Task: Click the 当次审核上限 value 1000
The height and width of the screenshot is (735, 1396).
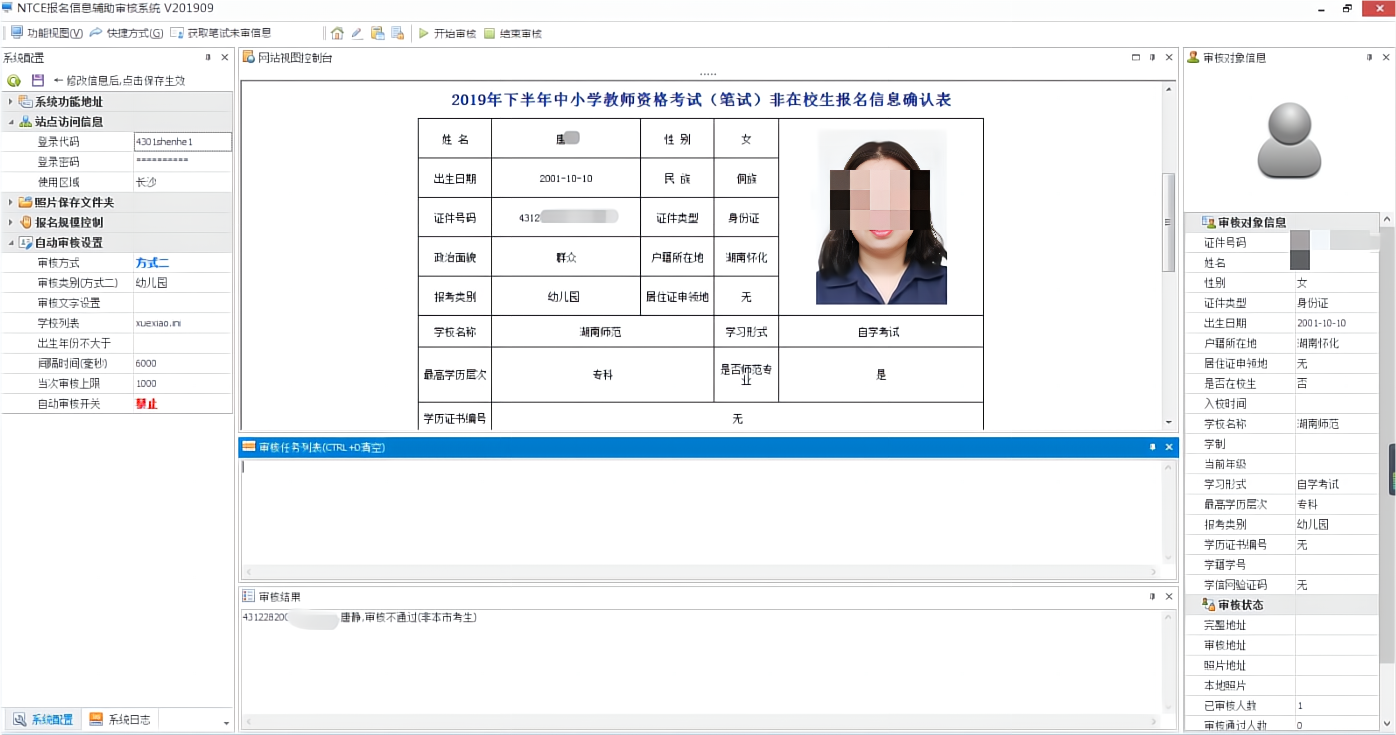Action: tap(182, 383)
